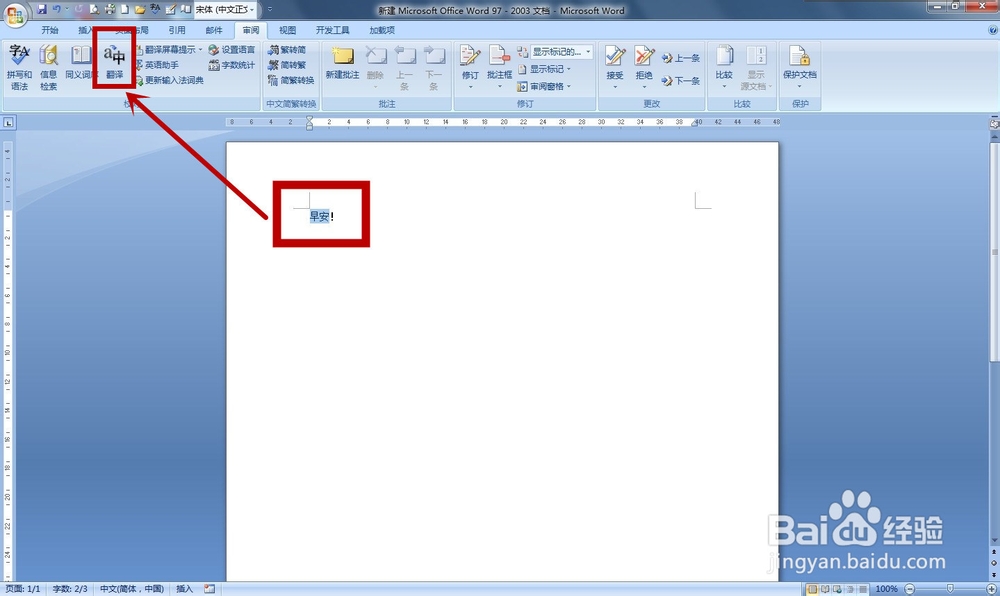Click language 中文(简体，中国) in status bar
The width and height of the screenshot is (1000, 596).
[x=132, y=589]
